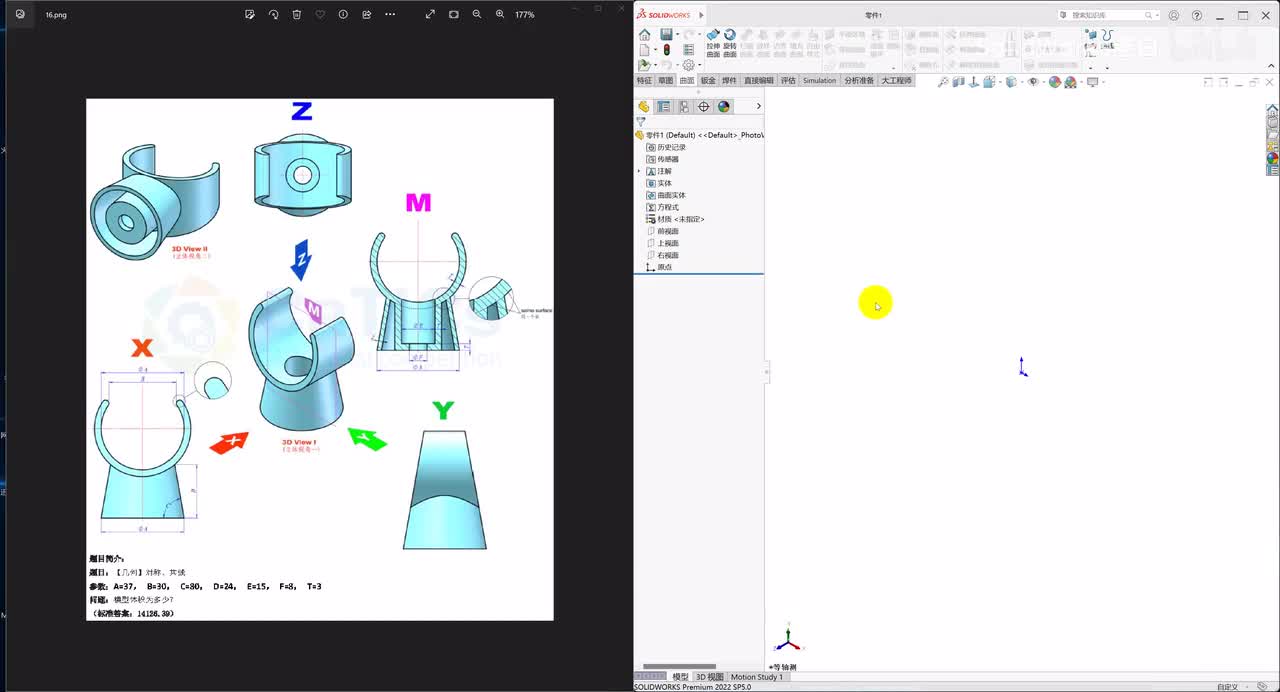Click the Open file icon in SOLIDWORKS
1280x692 pixels.
coord(644,65)
